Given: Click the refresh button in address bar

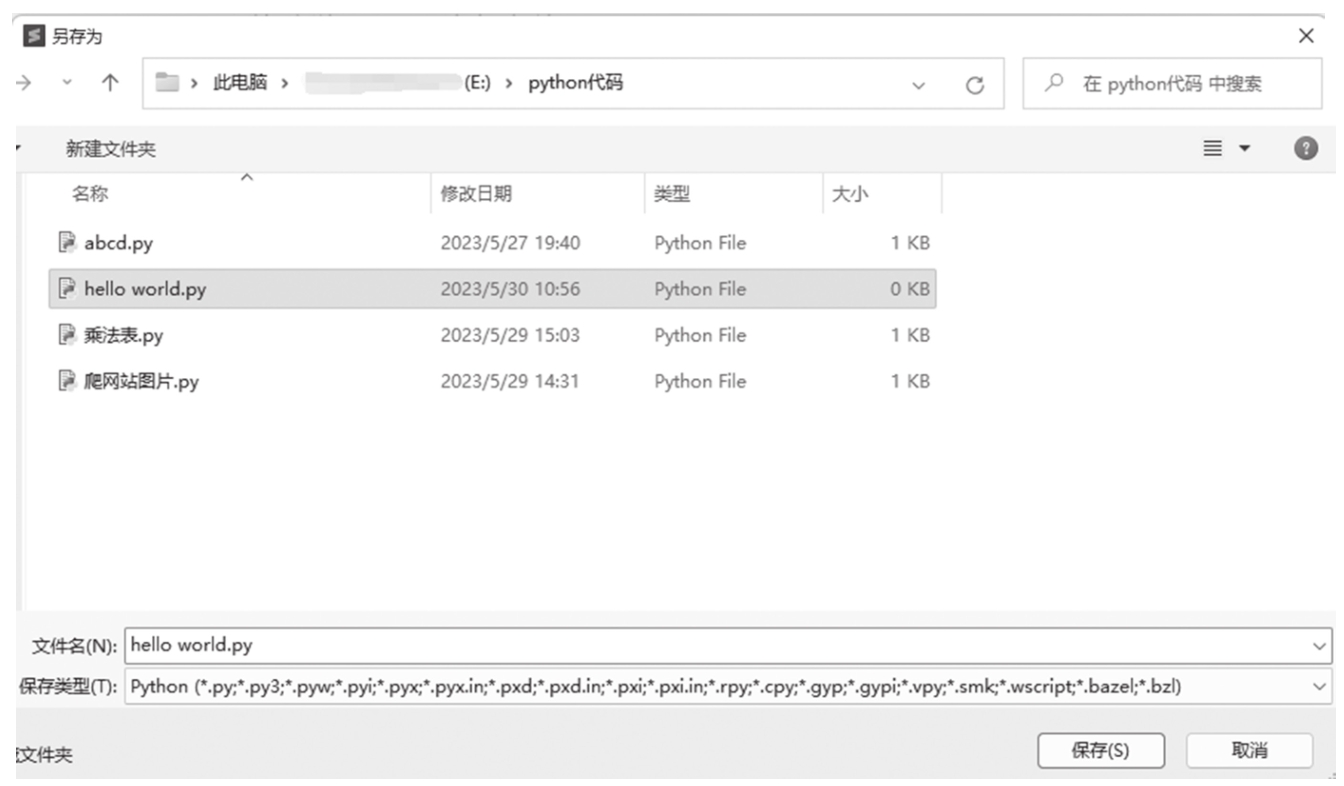Looking at the screenshot, I should [975, 86].
